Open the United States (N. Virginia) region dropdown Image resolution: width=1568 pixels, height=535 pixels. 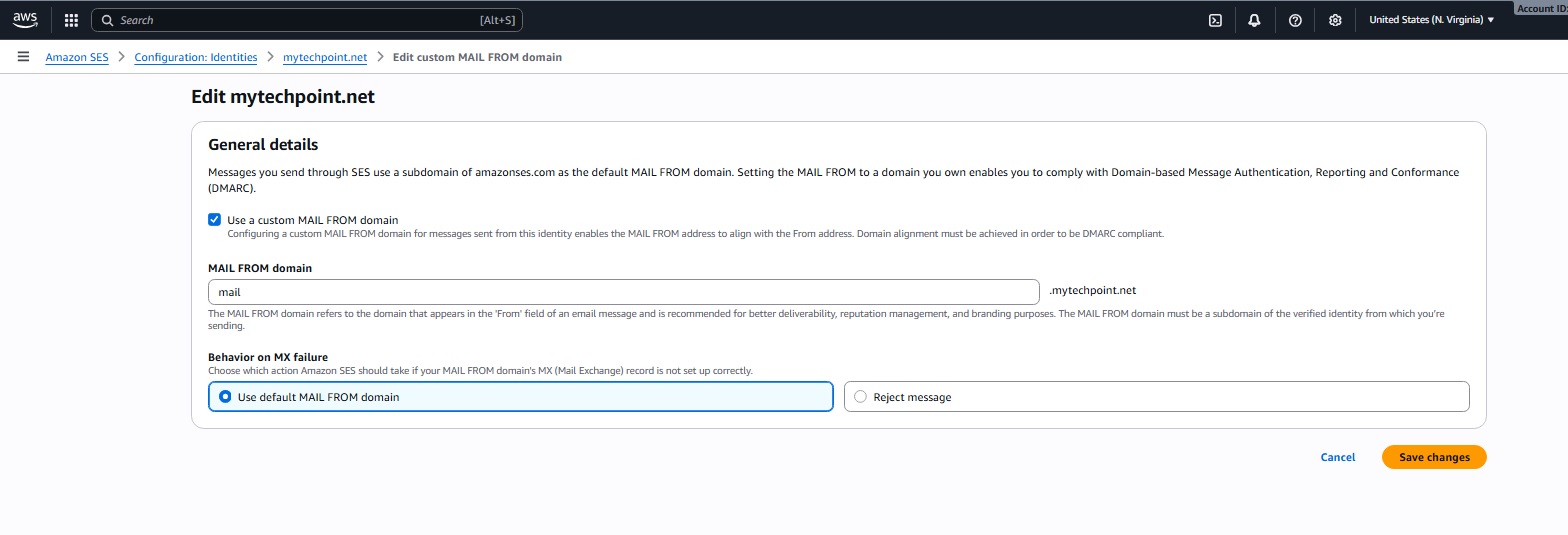tap(1431, 20)
